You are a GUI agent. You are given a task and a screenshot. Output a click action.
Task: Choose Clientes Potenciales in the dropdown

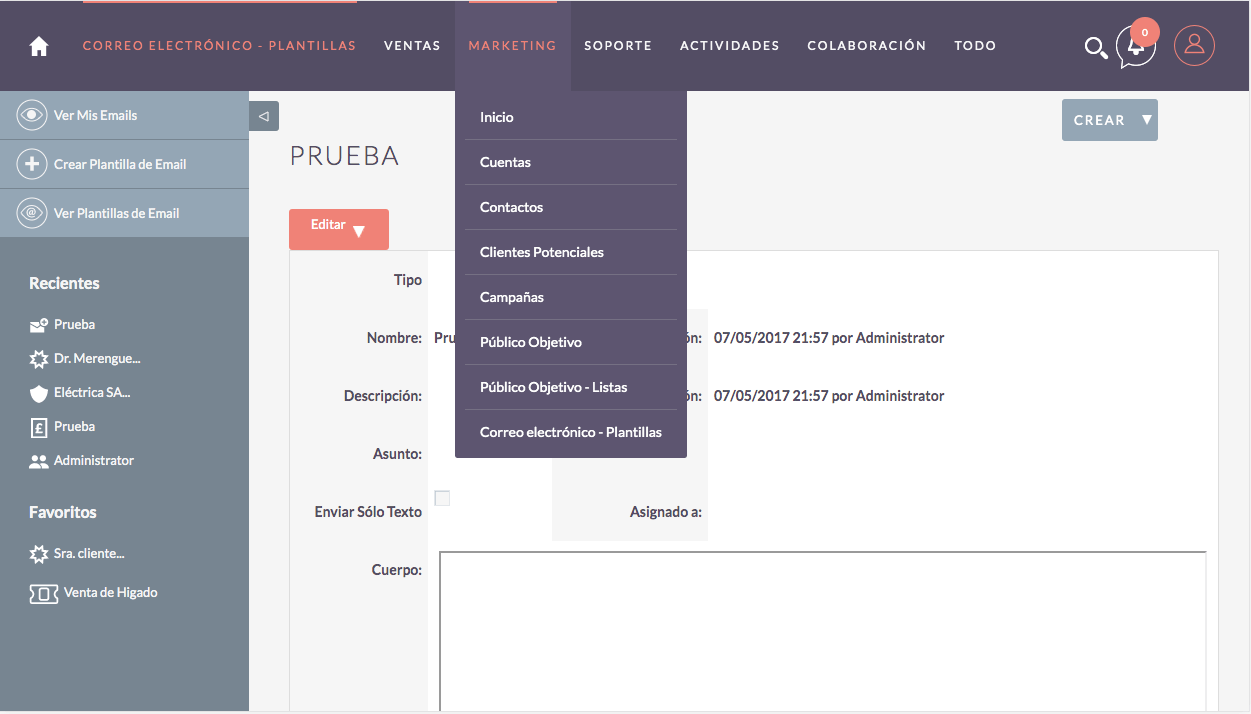[x=542, y=252]
